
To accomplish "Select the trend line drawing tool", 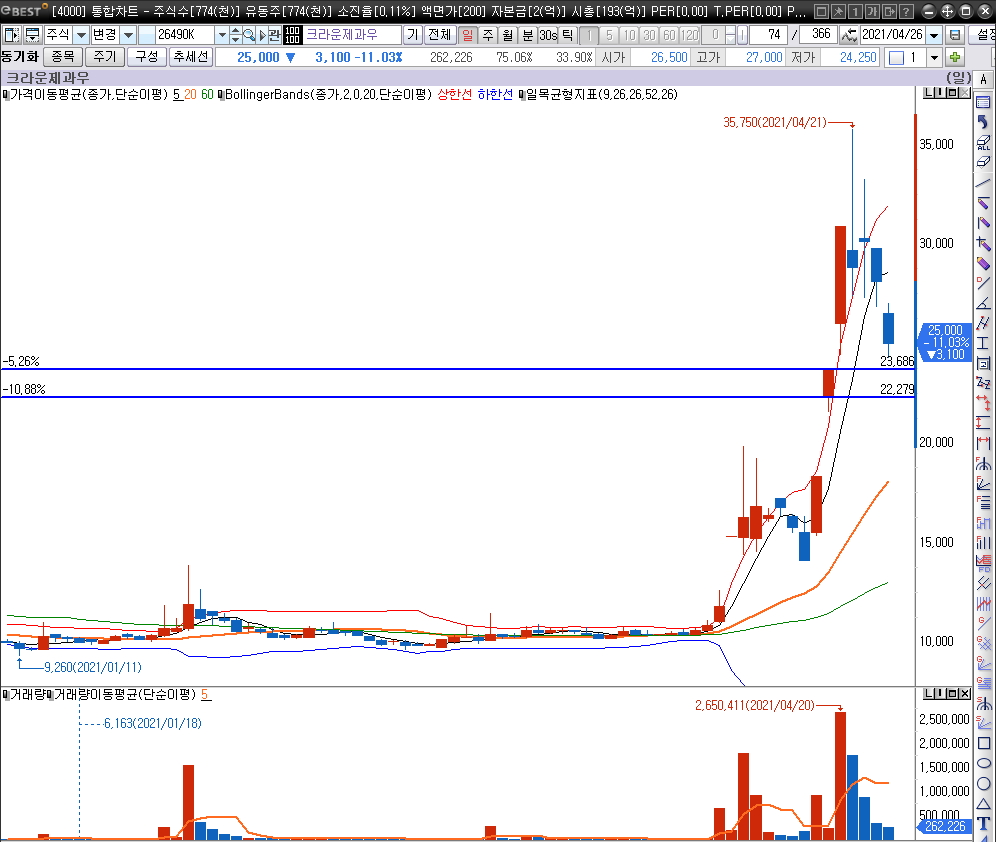I will click(x=983, y=183).
